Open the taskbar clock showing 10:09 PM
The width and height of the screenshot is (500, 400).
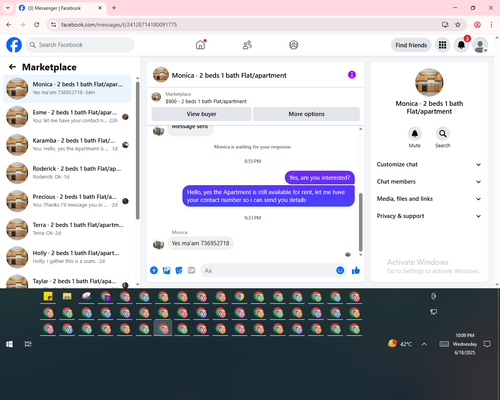coord(465,344)
